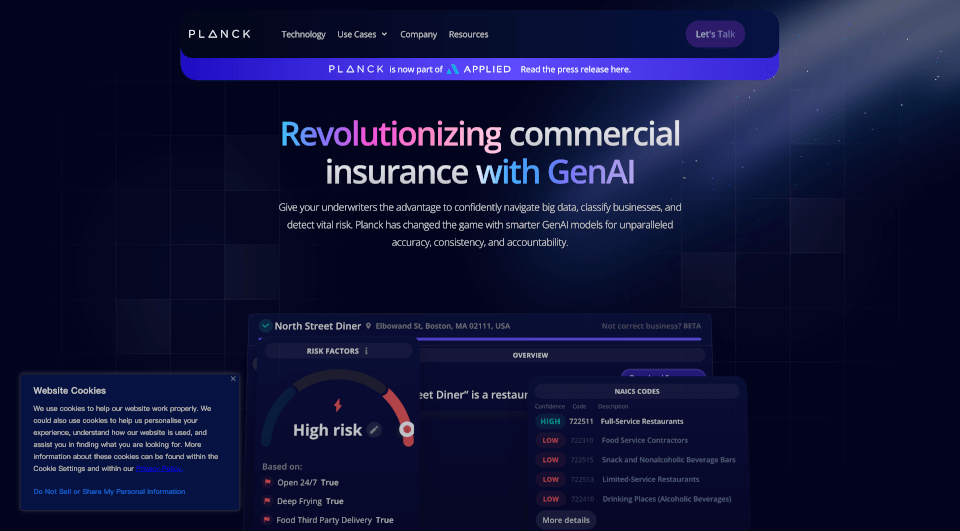Open the Company menu item
Screen dimensions: 960x531
418,34
